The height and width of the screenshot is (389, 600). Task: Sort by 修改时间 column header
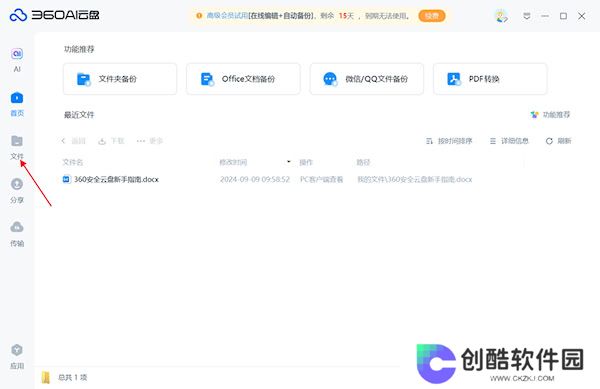tap(233, 163)
